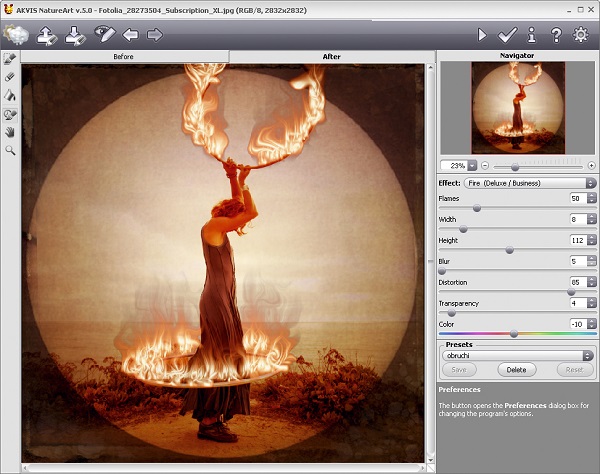
Task: Click the Distortion value field
Action: (578, 282)
